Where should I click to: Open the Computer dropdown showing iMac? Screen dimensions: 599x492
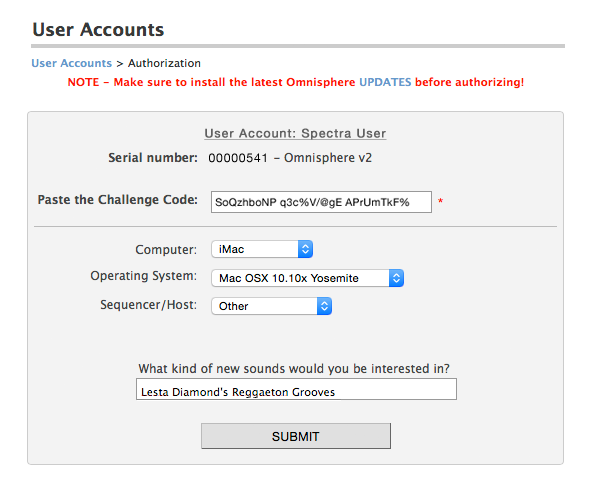coord(262,249)
